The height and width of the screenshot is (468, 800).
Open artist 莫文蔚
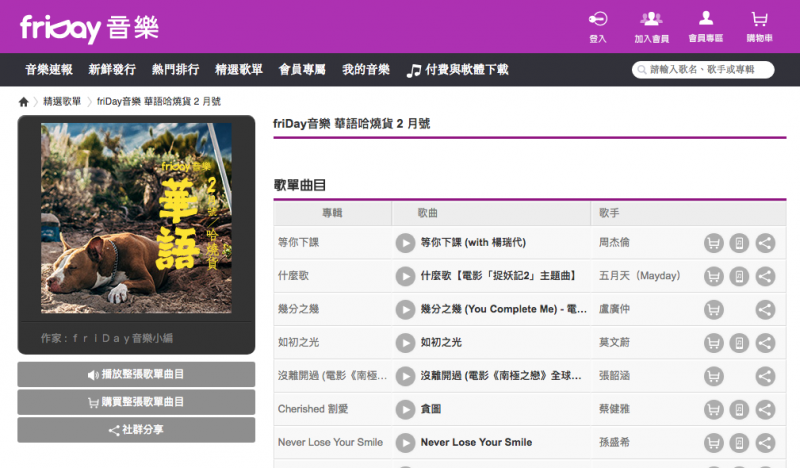click(614, 342)
